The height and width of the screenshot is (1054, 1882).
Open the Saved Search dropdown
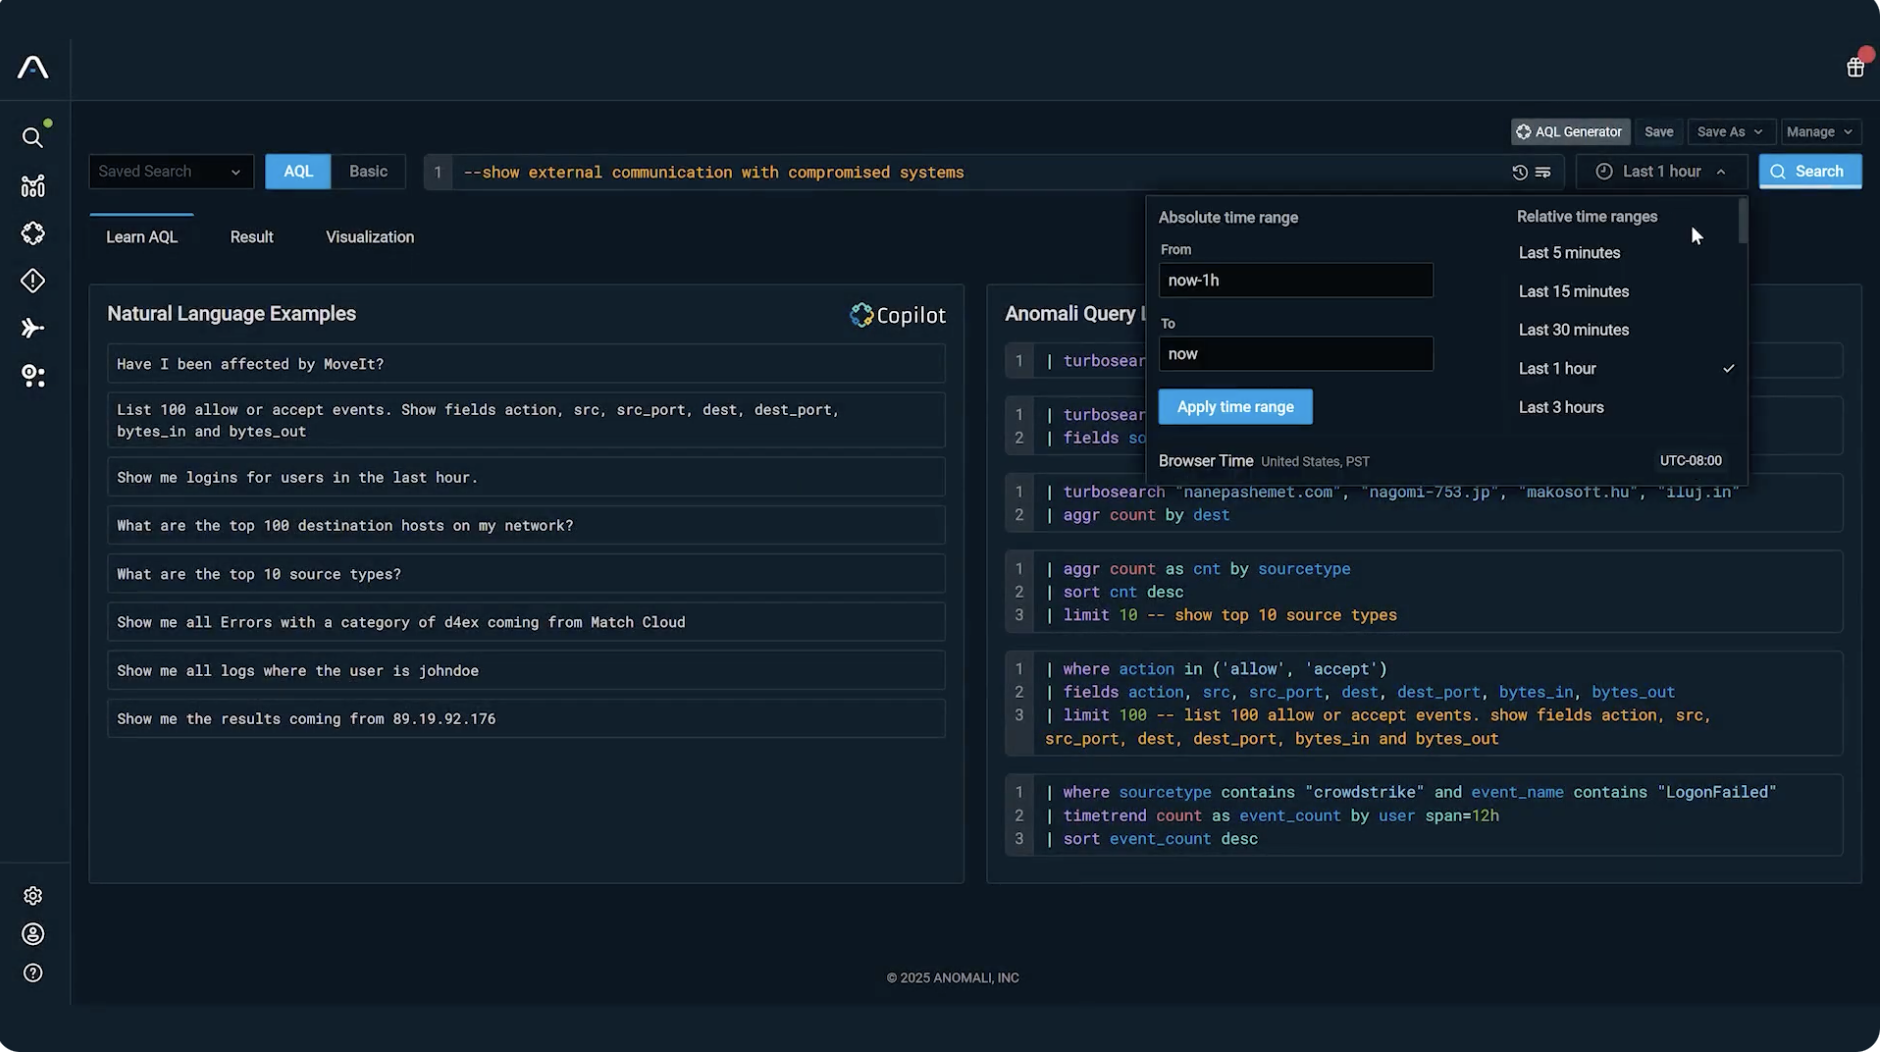click(171, 172)
